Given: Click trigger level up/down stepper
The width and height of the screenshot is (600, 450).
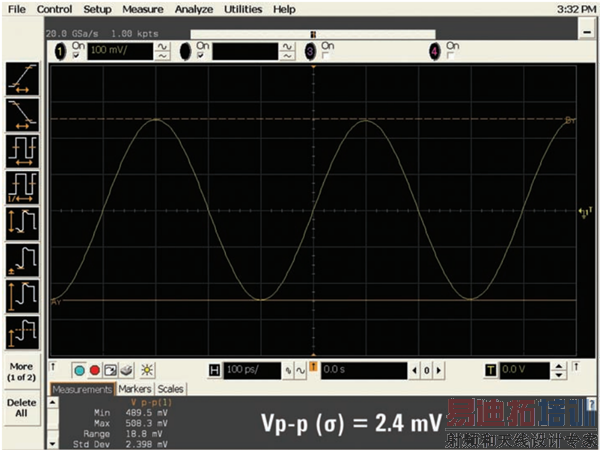Looking at the screenshot, I should (559, 370).
